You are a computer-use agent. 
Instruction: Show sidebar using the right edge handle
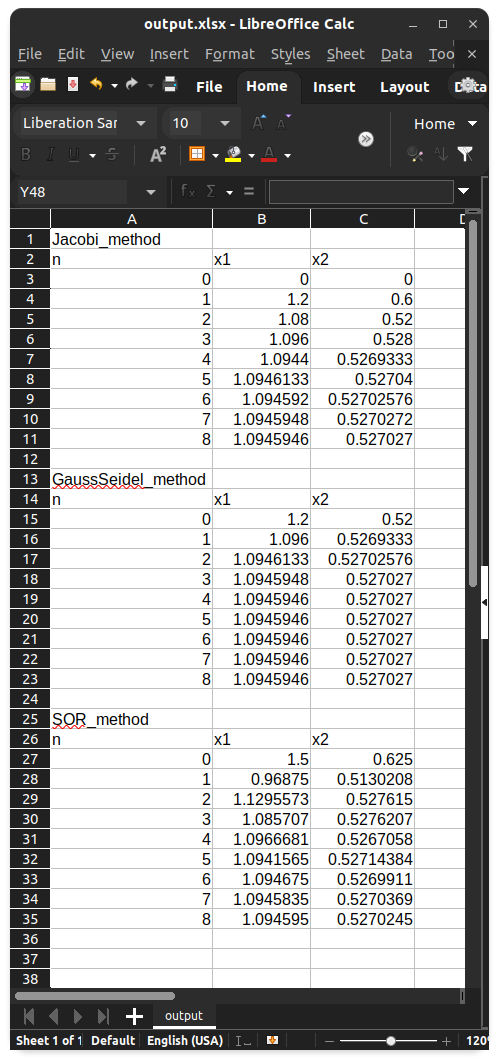pos(485,602)
